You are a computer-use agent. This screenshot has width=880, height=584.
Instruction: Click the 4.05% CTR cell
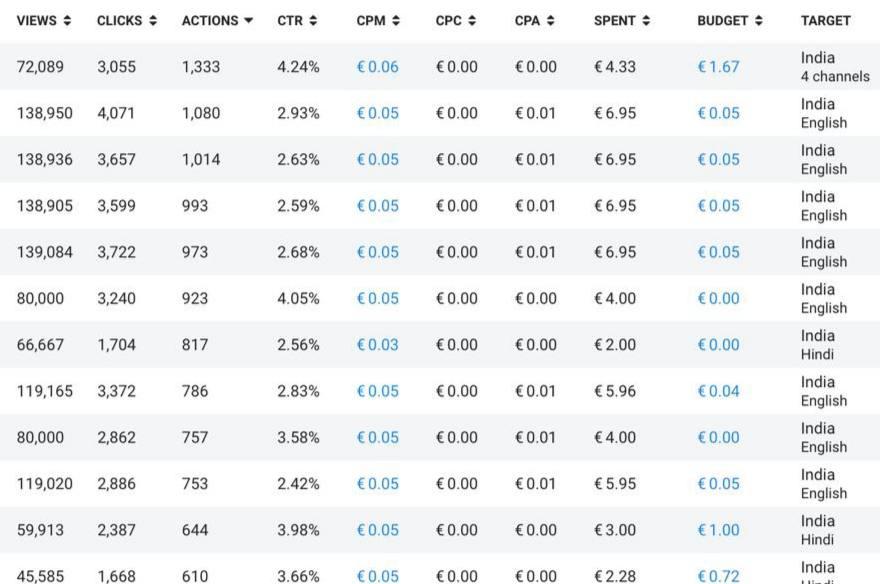[298, 298]
